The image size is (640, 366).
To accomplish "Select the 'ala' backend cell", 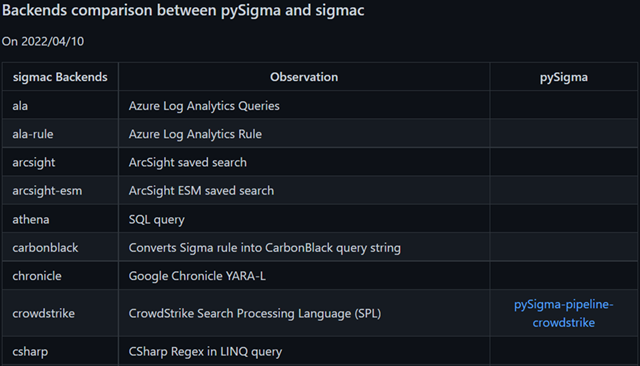I will pyautogui.click(x=60, y=106).
